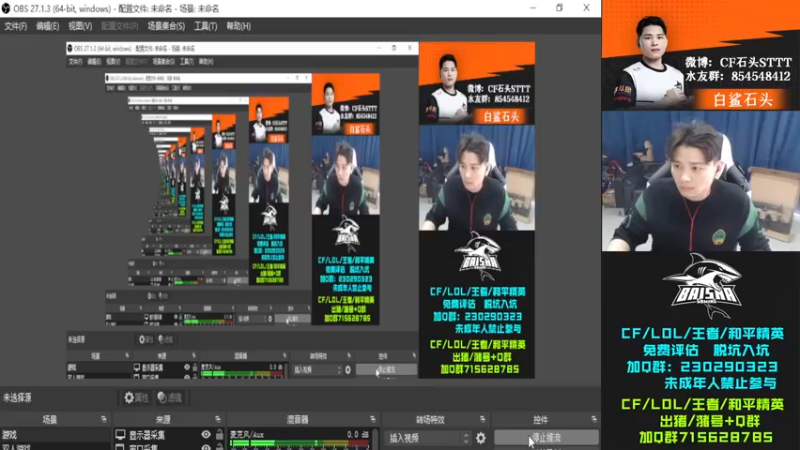Click the 停止推流 button
This screenshot has width=800, height=450.
pos(546,437)
